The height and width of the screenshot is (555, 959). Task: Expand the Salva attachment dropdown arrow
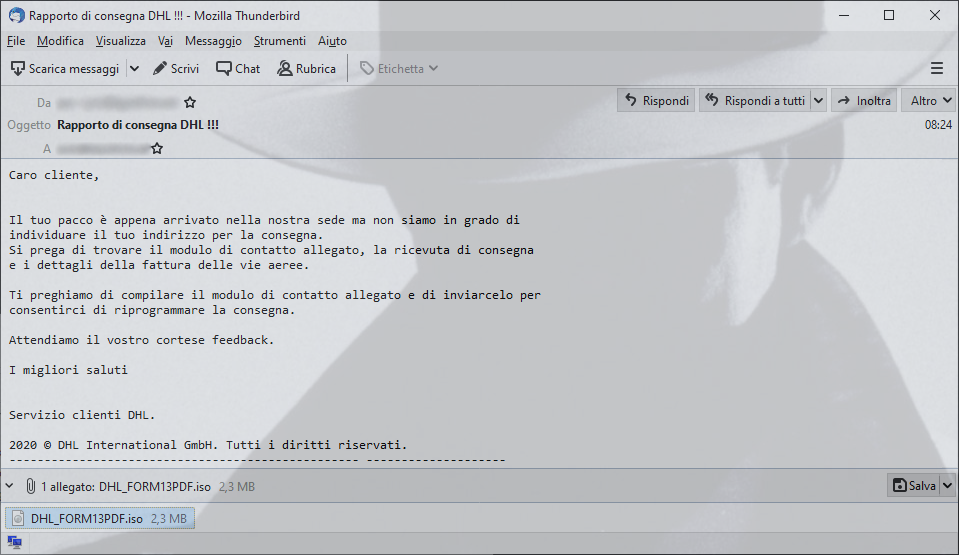pos(947,485)
